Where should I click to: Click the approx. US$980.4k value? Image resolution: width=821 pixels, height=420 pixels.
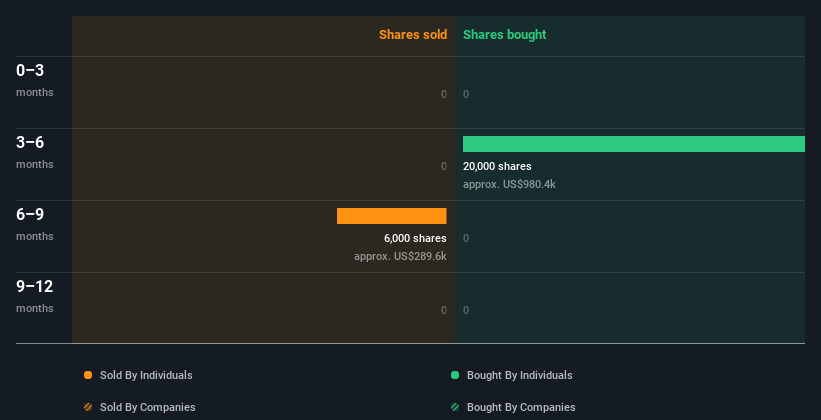click(x=509, y=184)
